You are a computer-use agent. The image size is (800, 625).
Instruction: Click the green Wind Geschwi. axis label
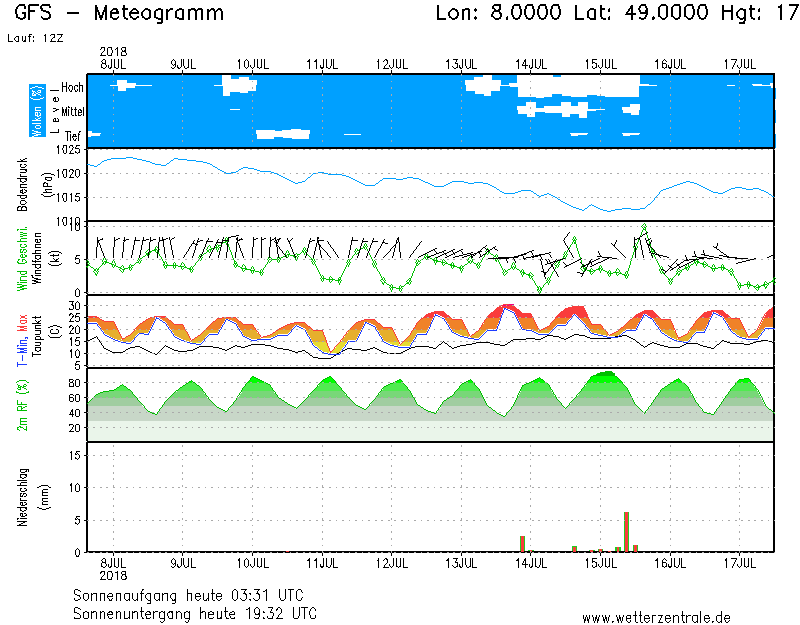(22, 258)
